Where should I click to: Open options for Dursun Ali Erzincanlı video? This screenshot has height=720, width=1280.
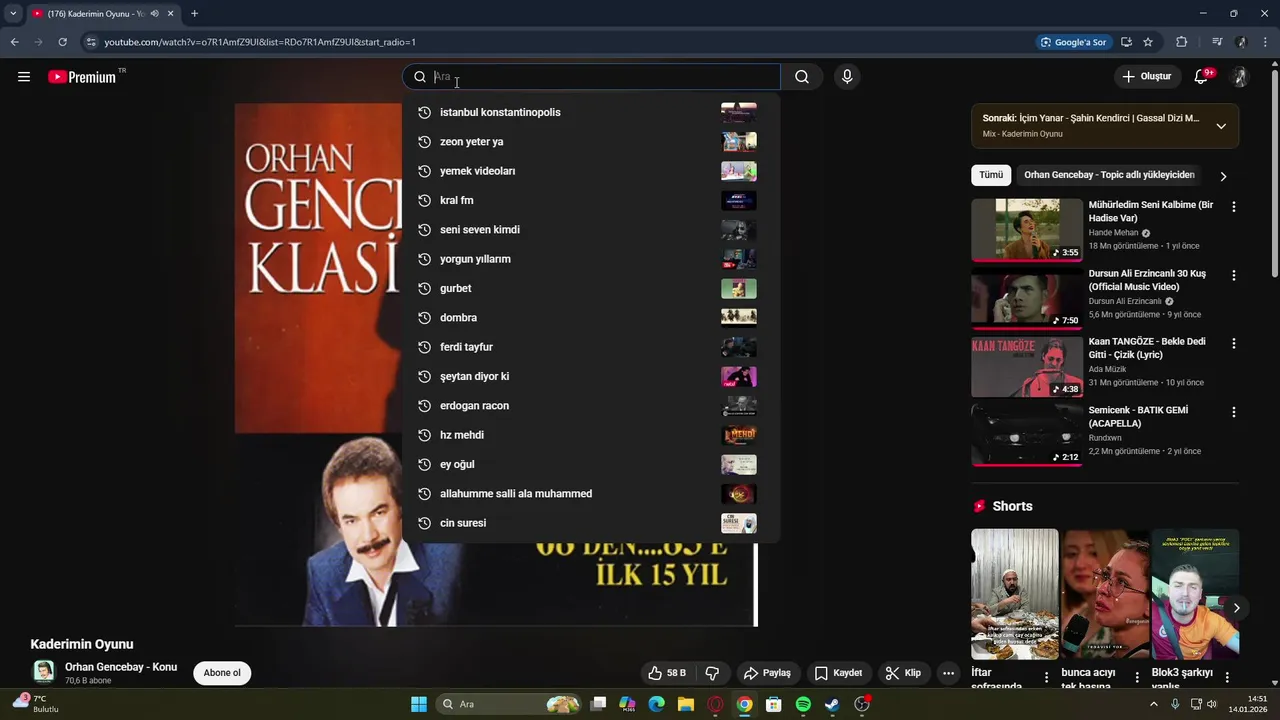(1233, 275)
